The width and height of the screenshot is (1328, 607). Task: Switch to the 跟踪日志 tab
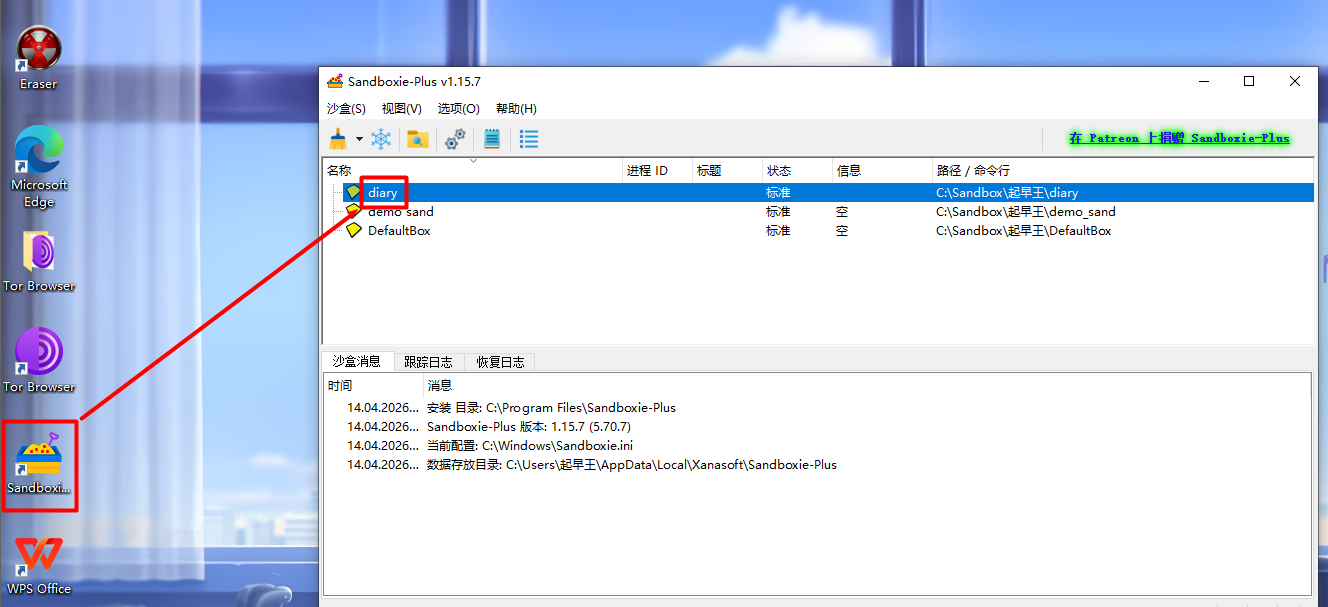pyautogui.click(x=428, y=362)
